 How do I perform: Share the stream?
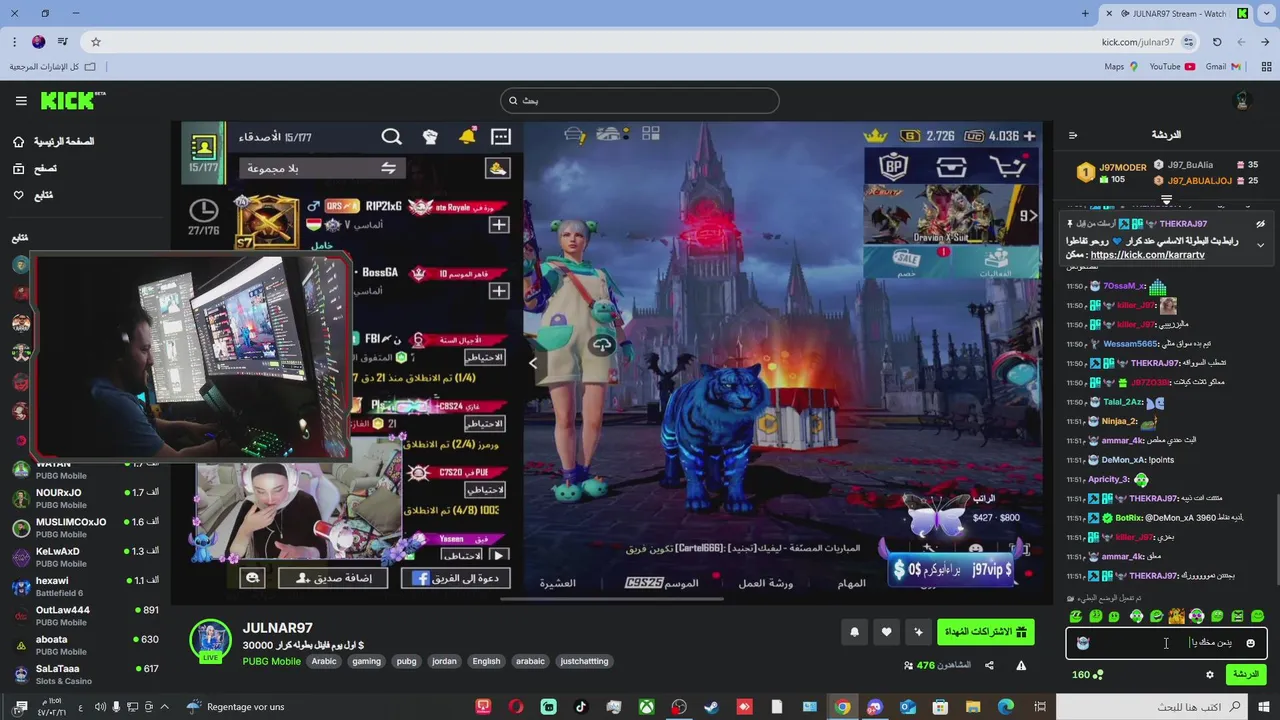point(989,666)
